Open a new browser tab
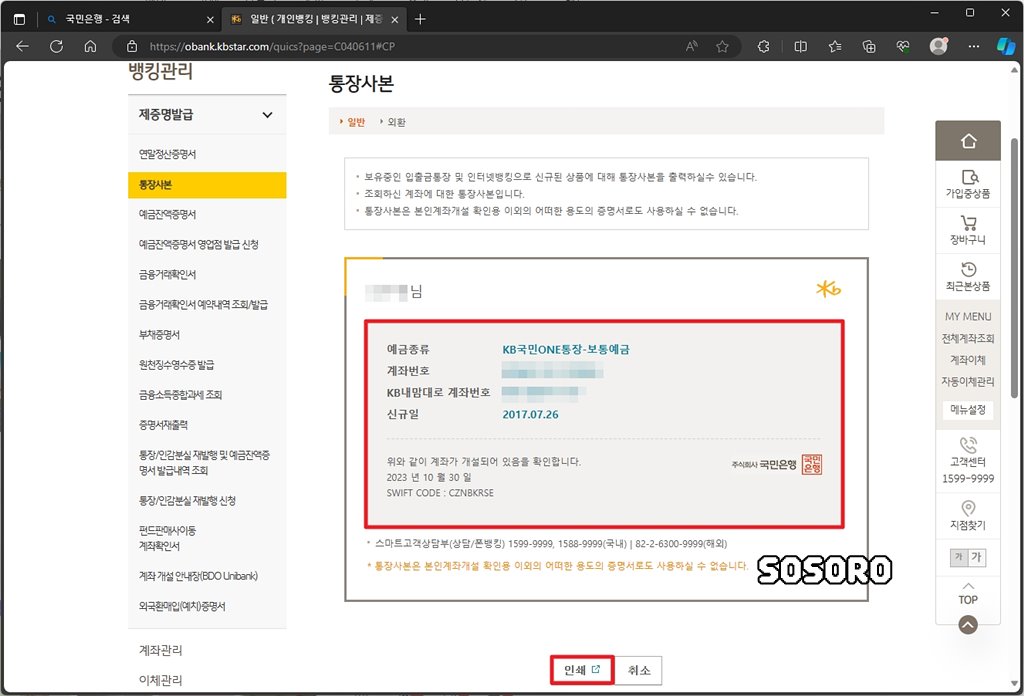Image resolution: width=1024 pixels, height=696 pixels. (420, 20)
